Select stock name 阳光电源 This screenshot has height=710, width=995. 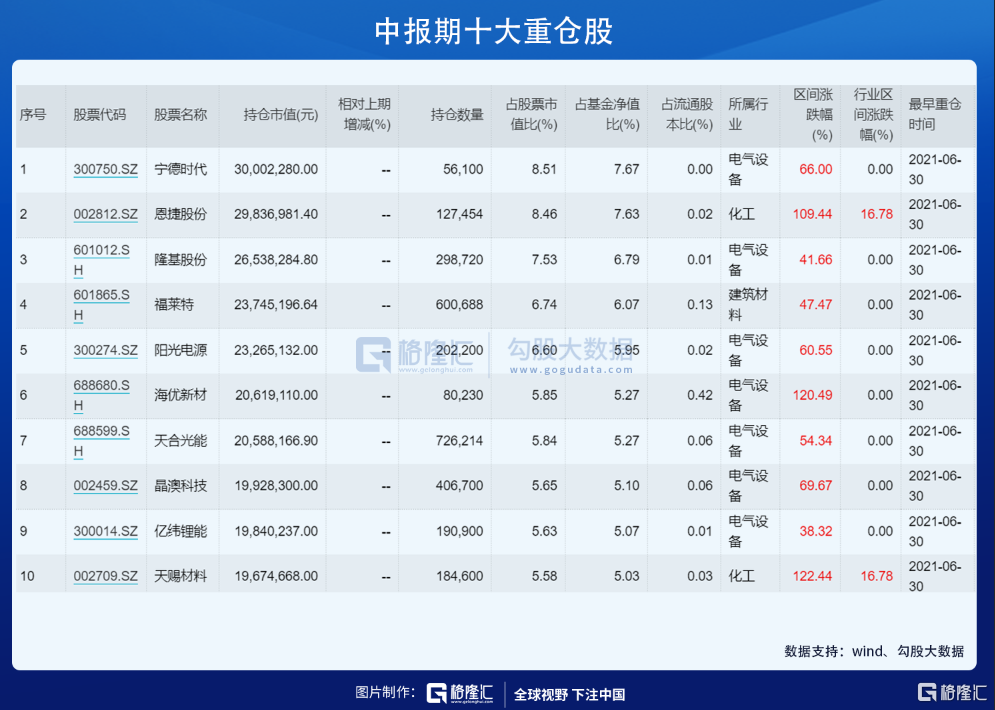(181, 350)
